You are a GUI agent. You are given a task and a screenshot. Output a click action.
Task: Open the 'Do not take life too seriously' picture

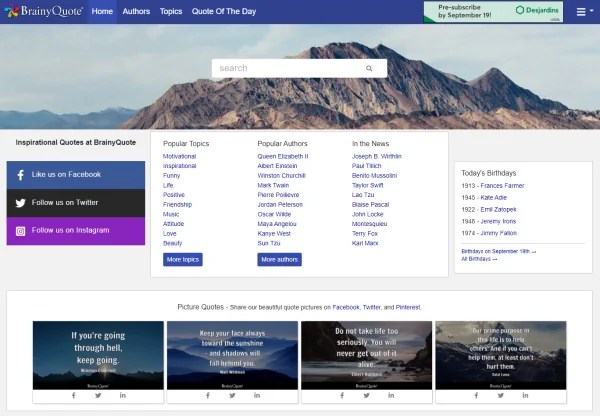(x=367, y=355)
